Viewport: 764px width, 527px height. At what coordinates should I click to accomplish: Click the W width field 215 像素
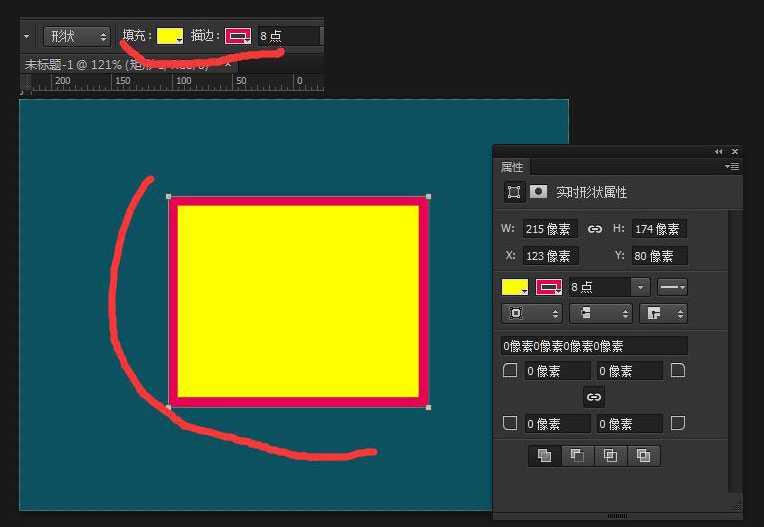coord(550,229)
